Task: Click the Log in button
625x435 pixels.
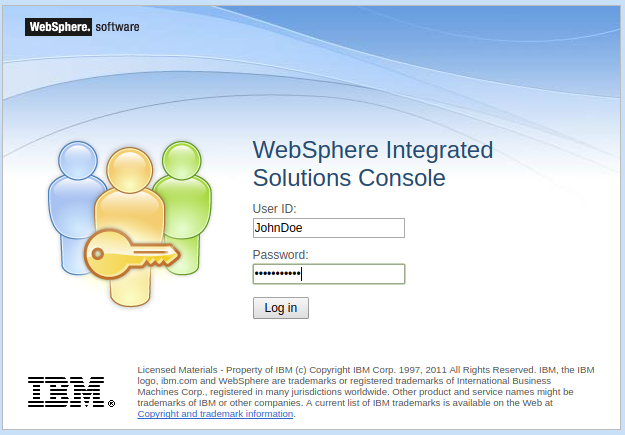Action: coord(281,308)
